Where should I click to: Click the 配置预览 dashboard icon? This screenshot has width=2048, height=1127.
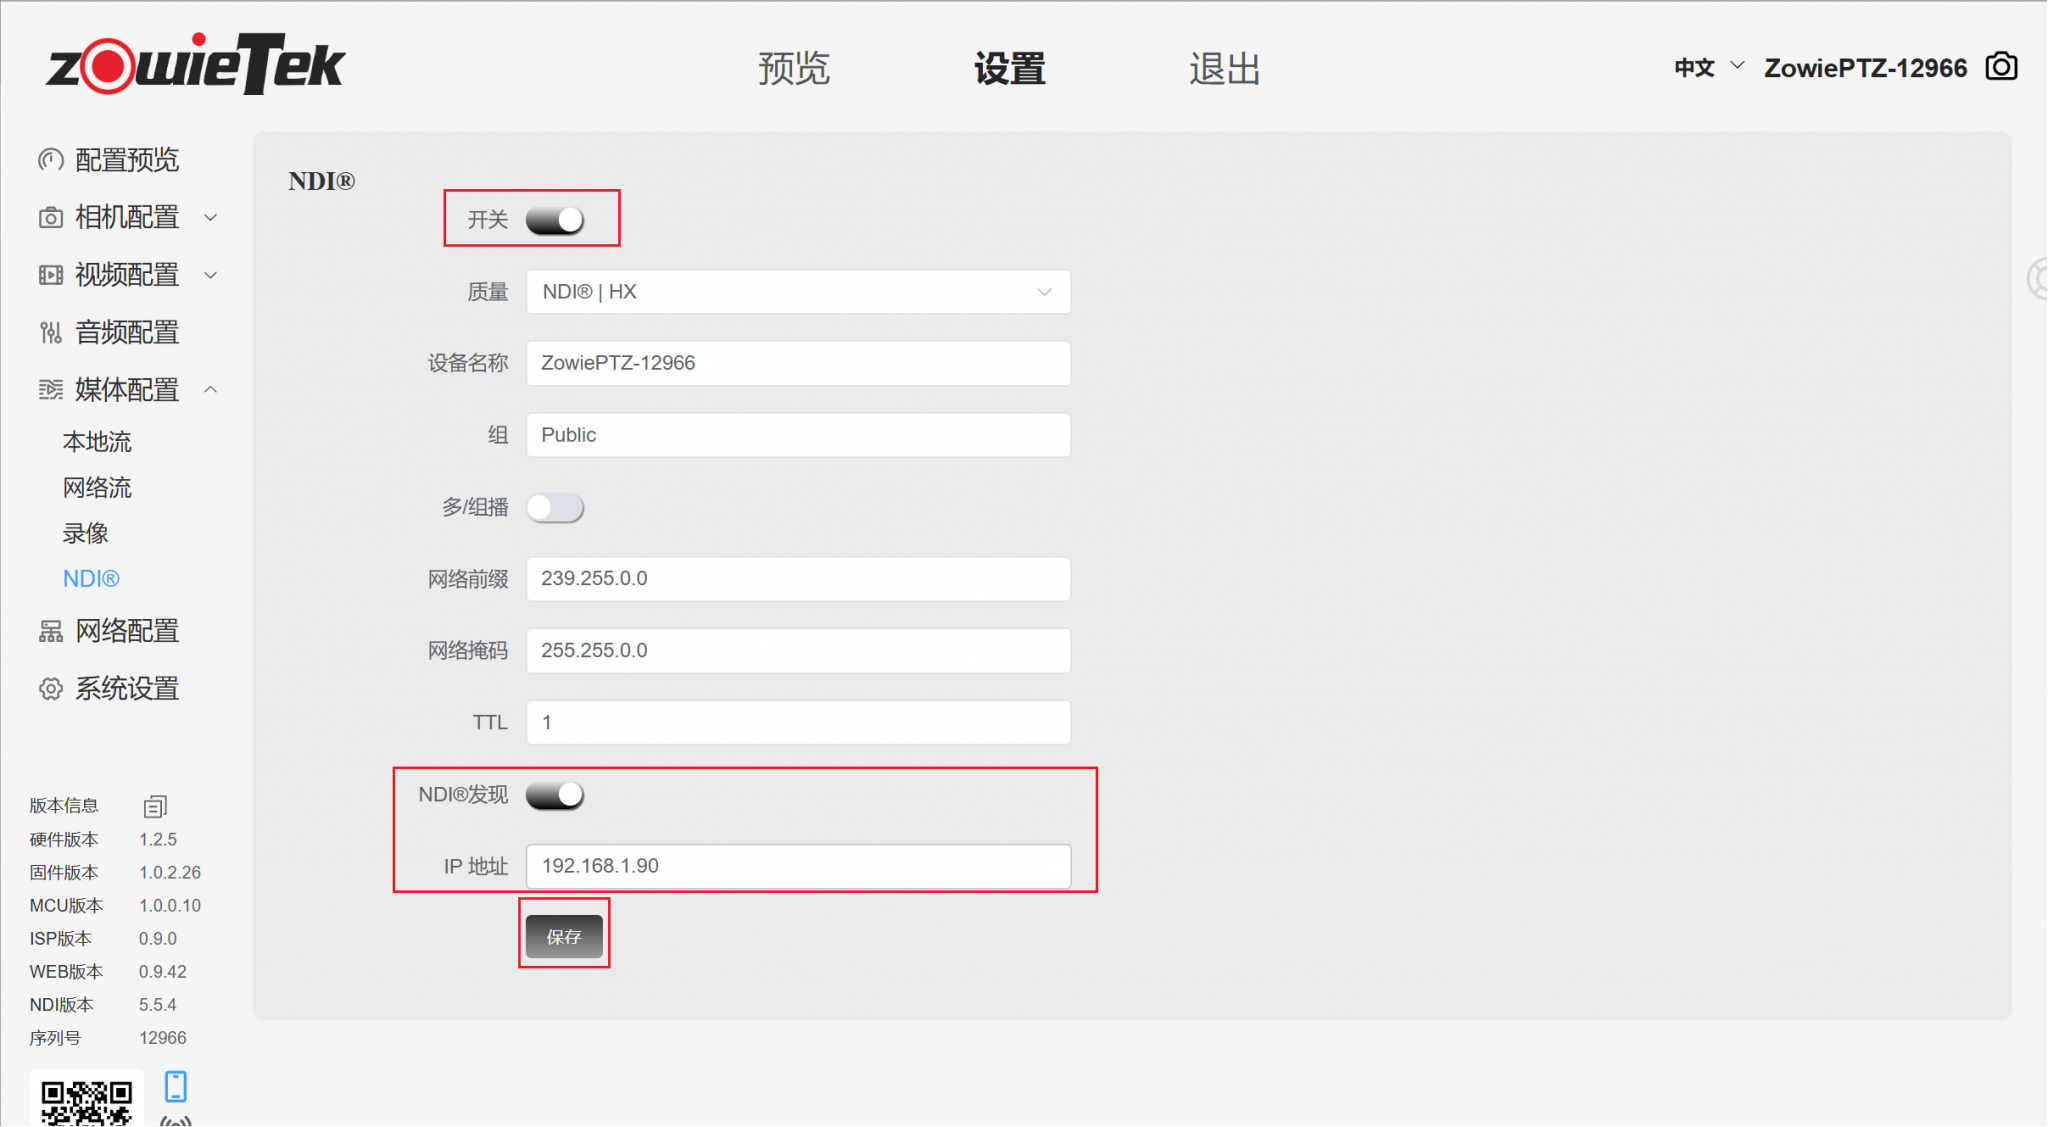coord(50,160)
